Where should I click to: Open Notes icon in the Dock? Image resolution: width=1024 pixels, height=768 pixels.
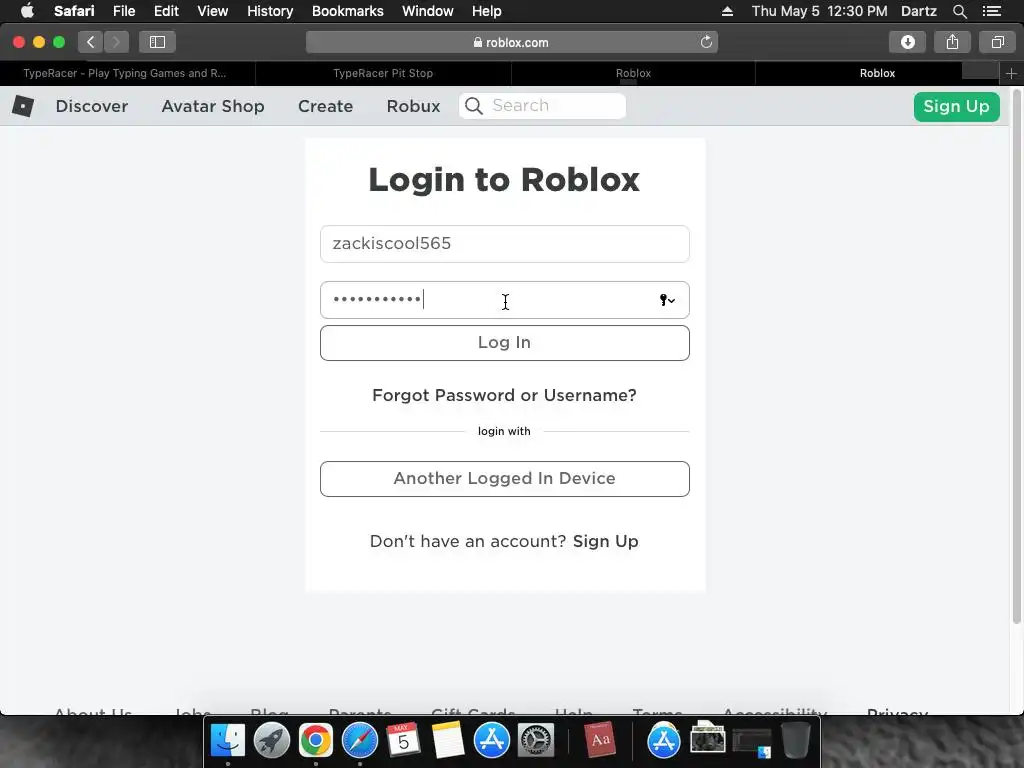point(447,740)
